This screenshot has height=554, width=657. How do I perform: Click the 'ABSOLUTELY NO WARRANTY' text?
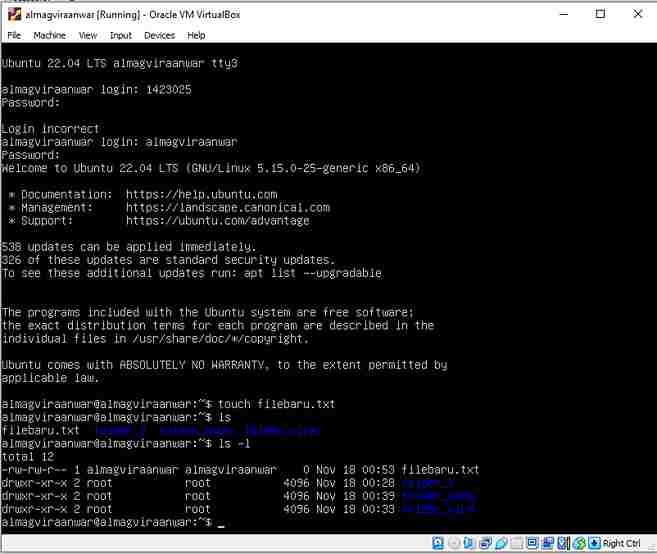[192, 365]
